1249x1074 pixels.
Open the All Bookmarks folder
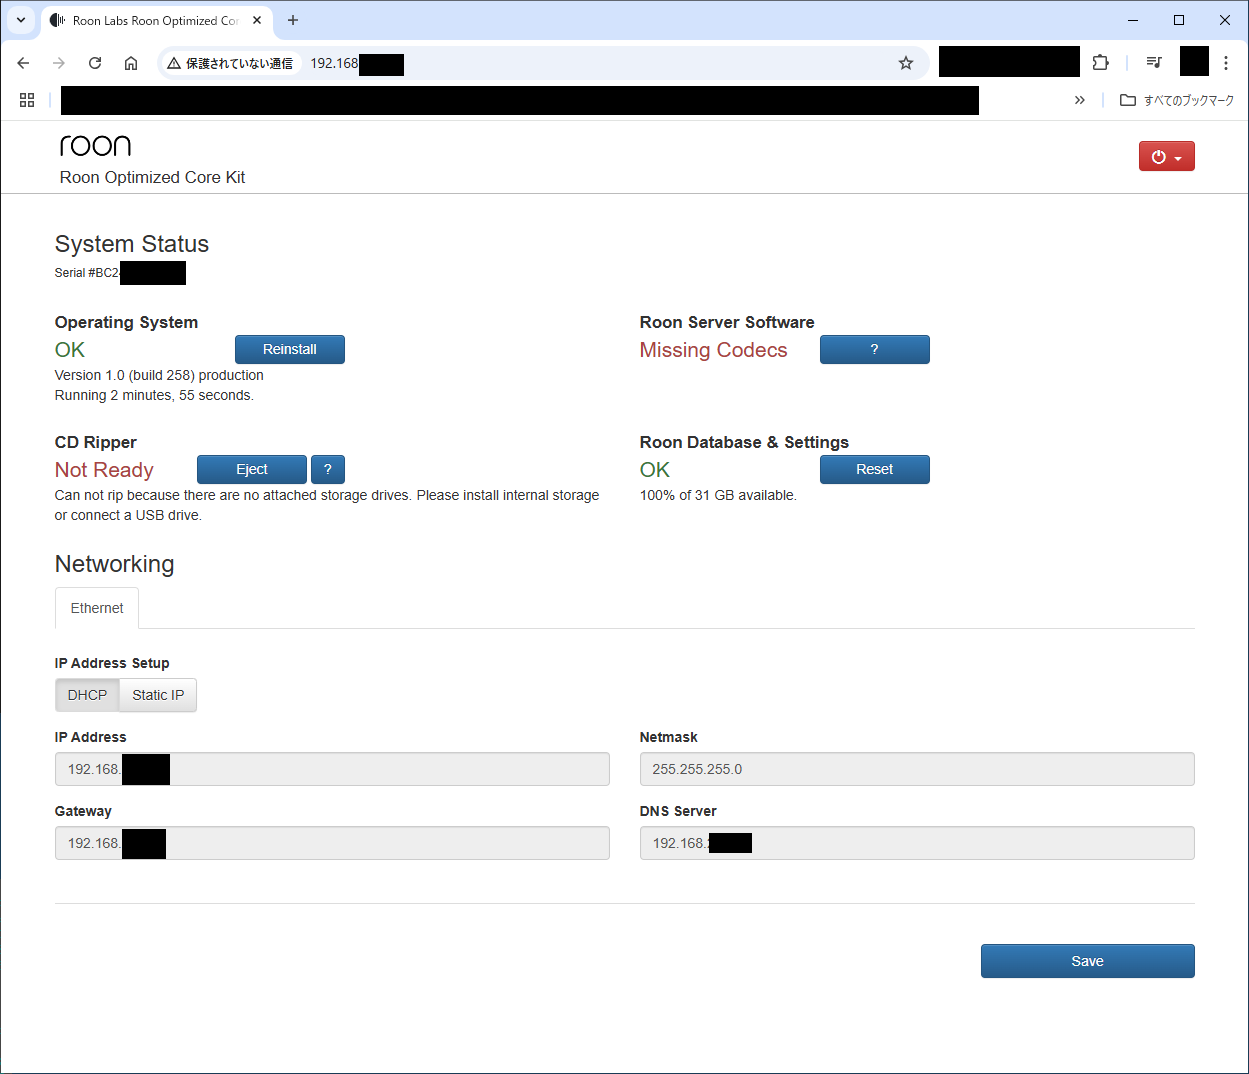pyautogui.click(x=1177, y=100)
